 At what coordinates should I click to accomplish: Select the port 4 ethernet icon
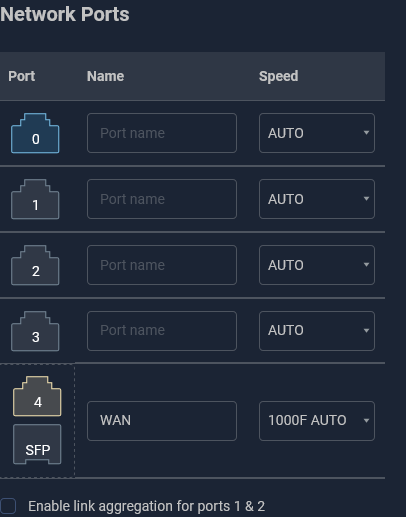[37, 396]
